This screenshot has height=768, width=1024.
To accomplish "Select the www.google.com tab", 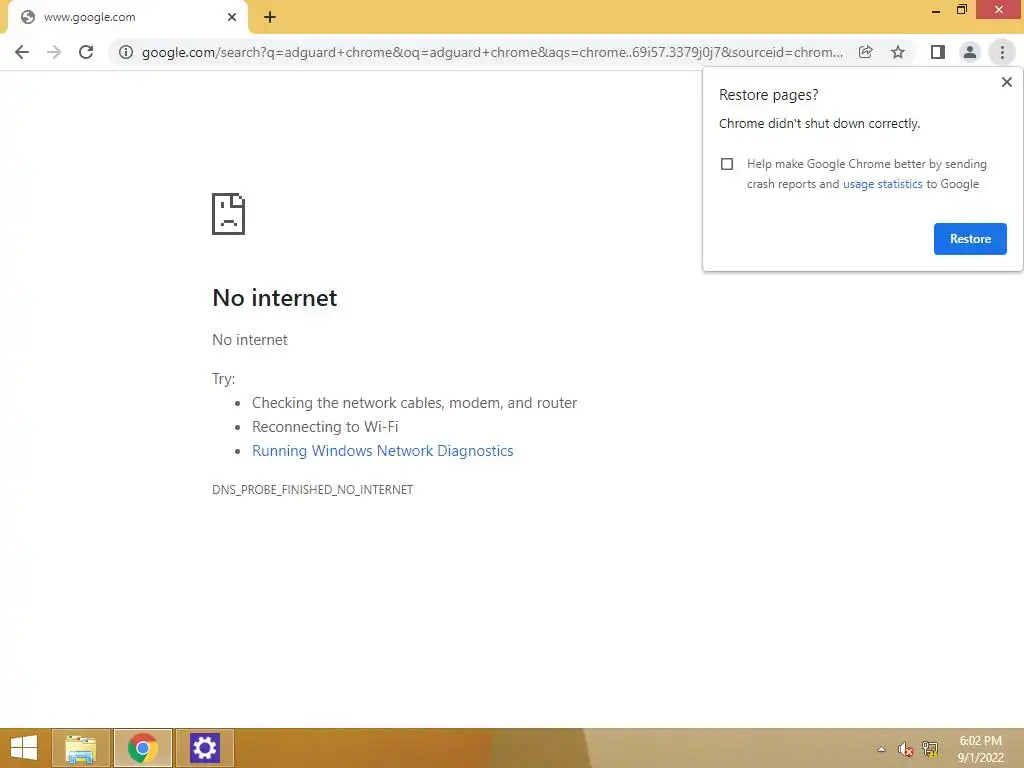I will point(127,17).
